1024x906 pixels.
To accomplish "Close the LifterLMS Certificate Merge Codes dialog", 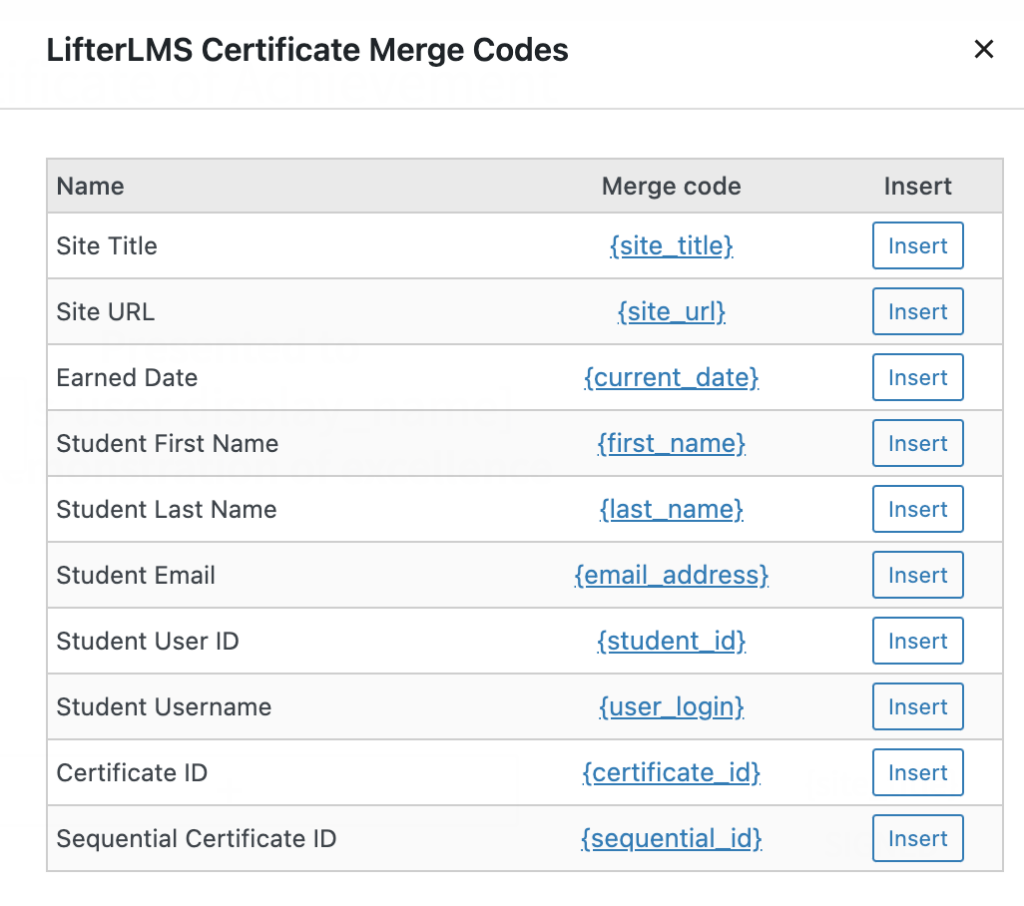I will click(984, 49).
